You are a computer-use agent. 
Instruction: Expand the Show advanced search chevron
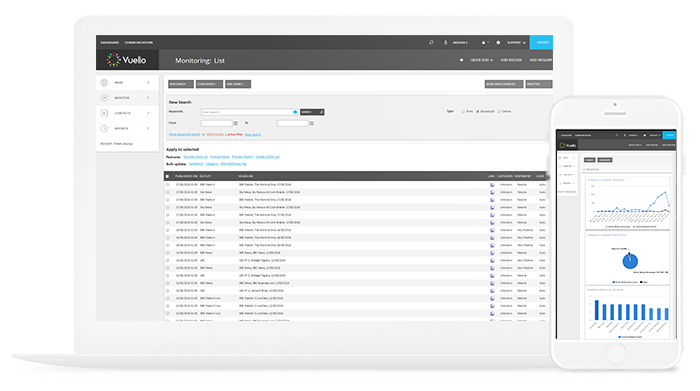(203, 134)
